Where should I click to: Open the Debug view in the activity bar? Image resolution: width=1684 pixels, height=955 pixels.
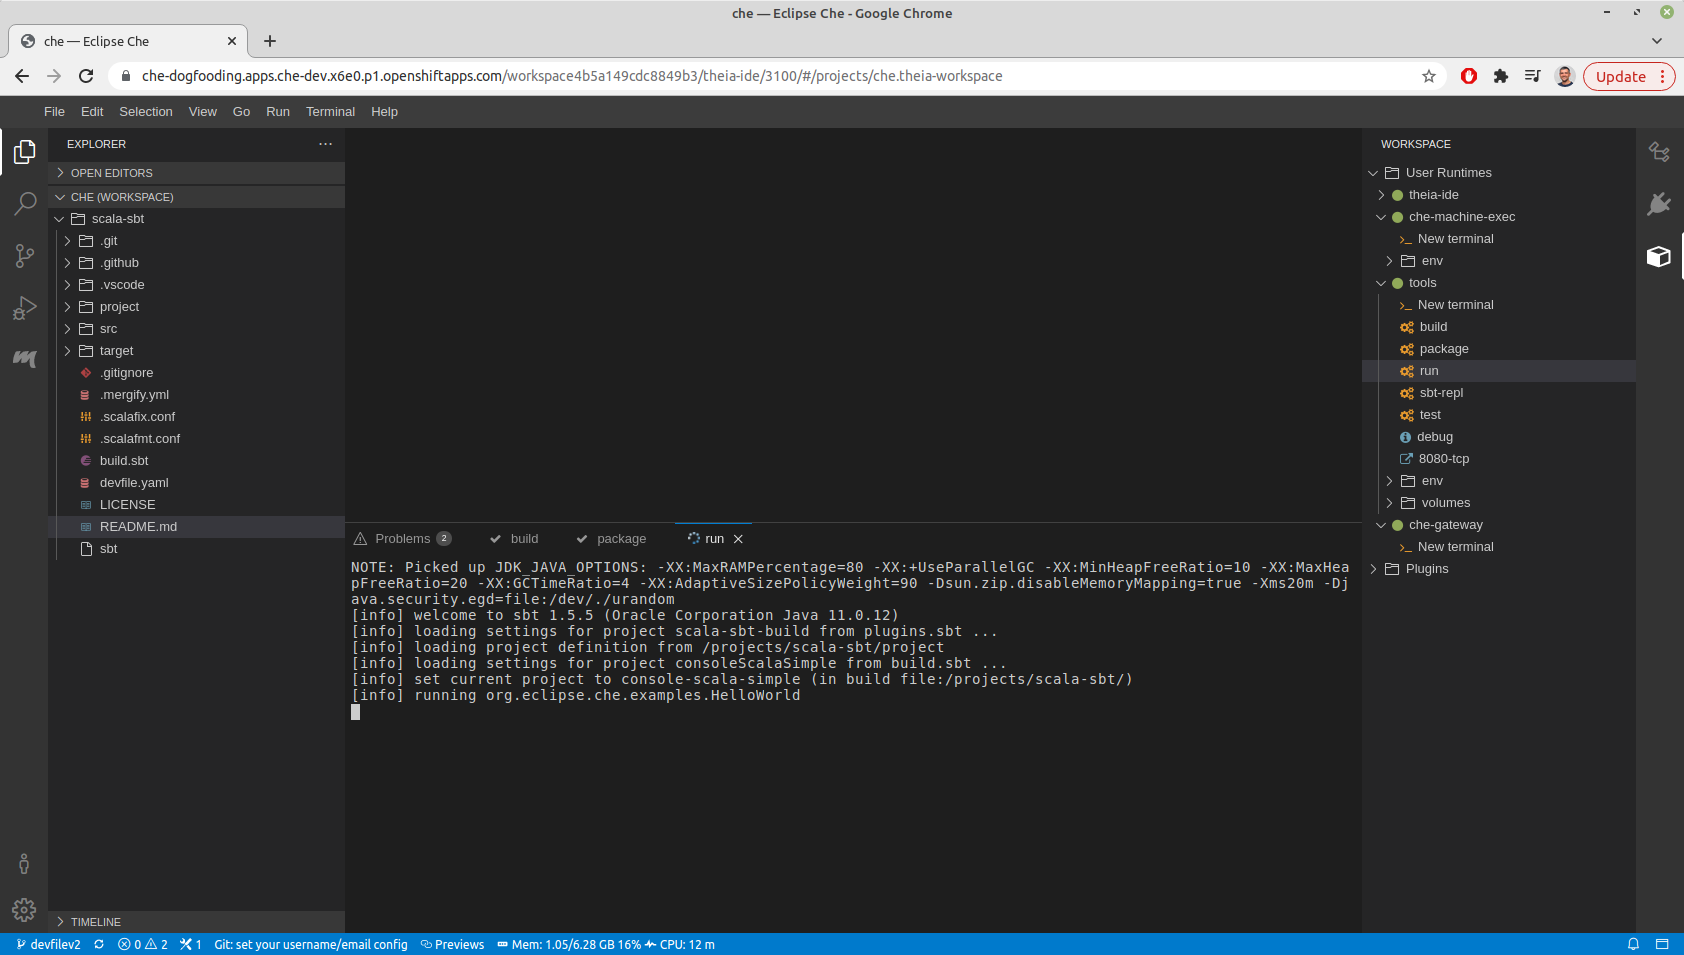[24, 307]
